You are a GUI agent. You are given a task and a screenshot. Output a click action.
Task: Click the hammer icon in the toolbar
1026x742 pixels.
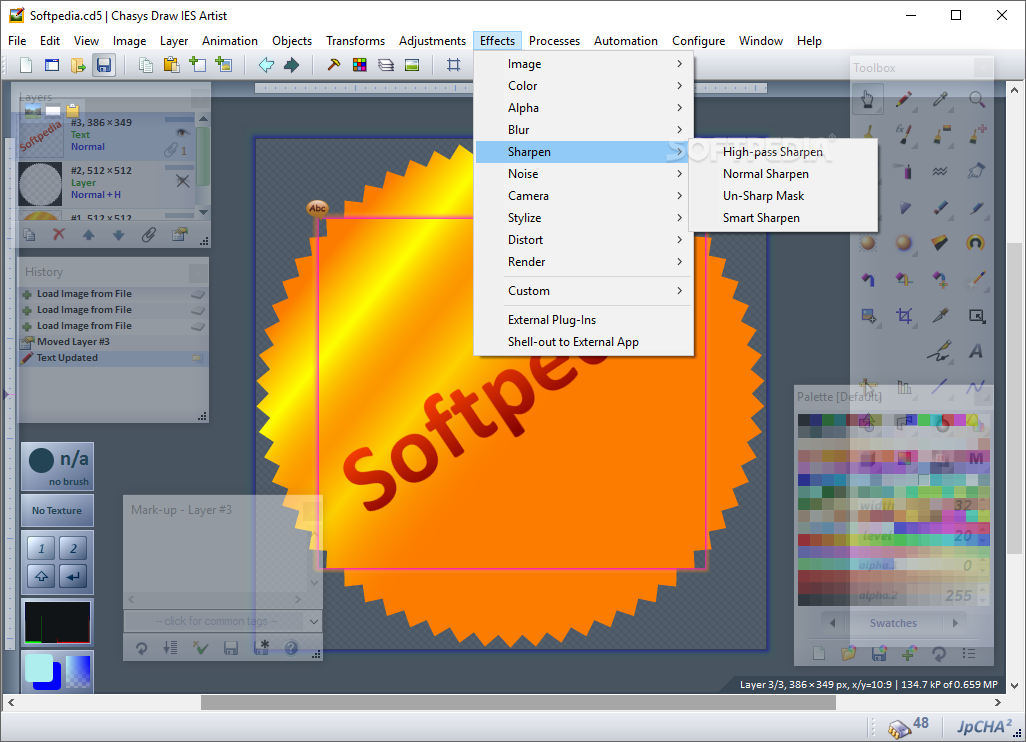[x=334, y=65]
